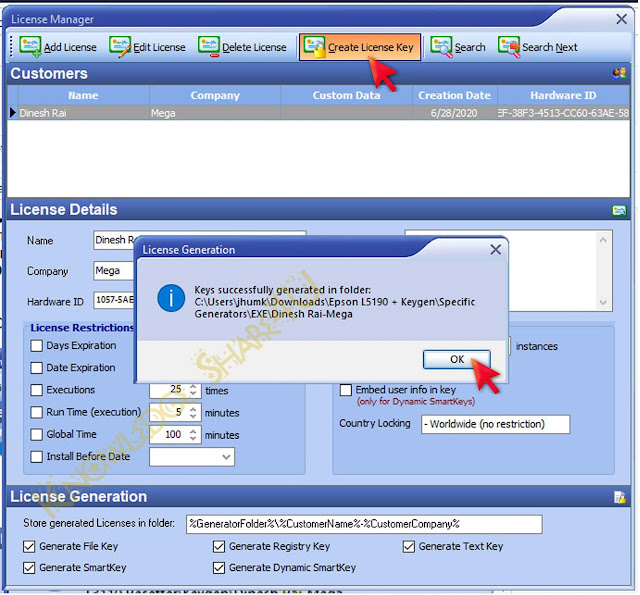Sort customers by Company column
The image size is (640, 595).
pos(215,95)
